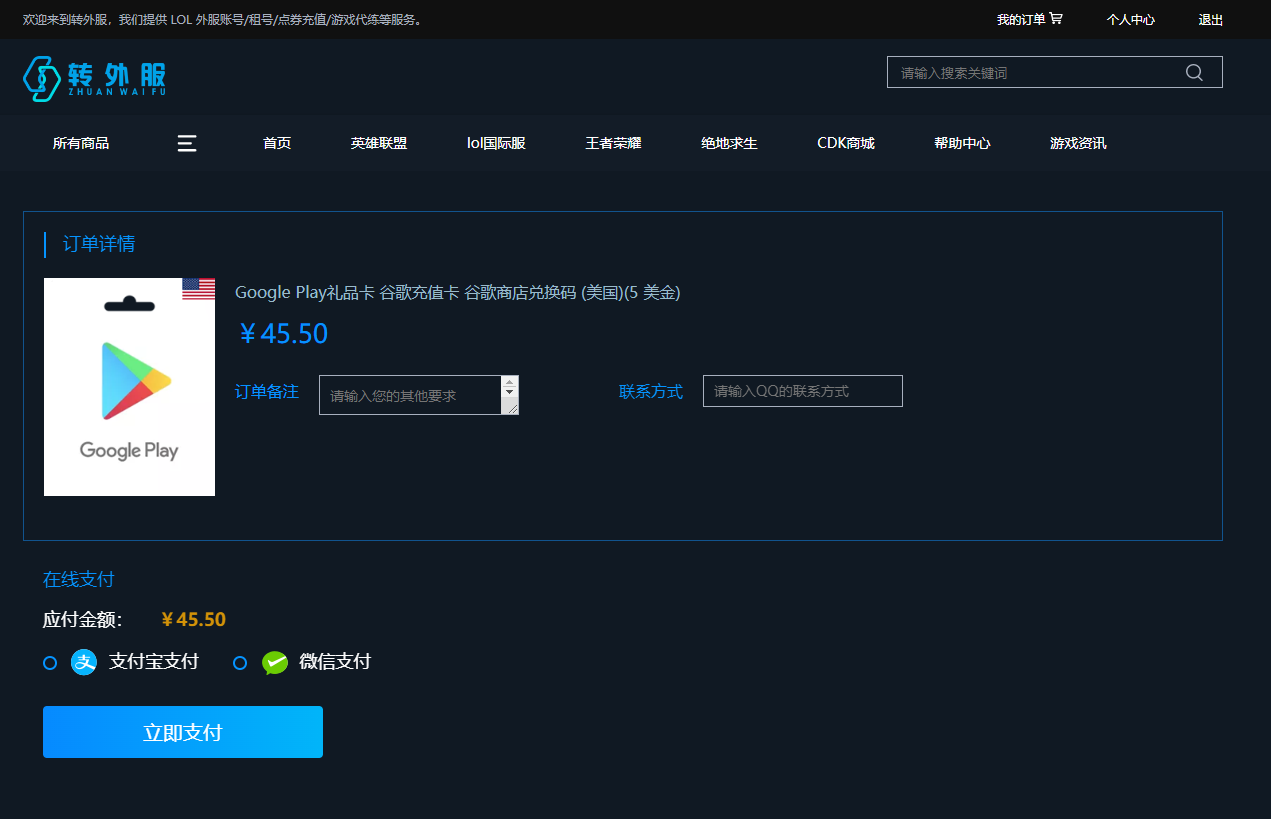
Task: Click the Google Play gift card product title
Action: coord(458,292)
